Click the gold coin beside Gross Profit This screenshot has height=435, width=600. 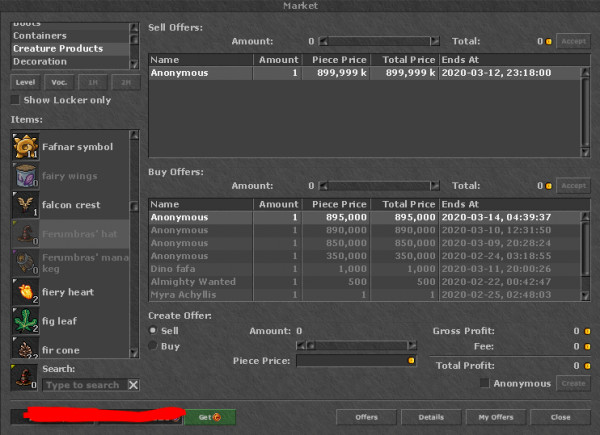pyautogui.click(x=587, y=331)
